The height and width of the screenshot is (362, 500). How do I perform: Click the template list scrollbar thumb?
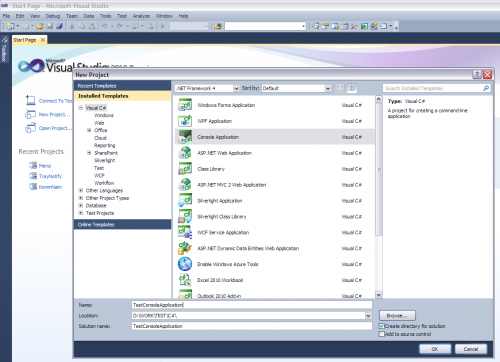point(379,170)
